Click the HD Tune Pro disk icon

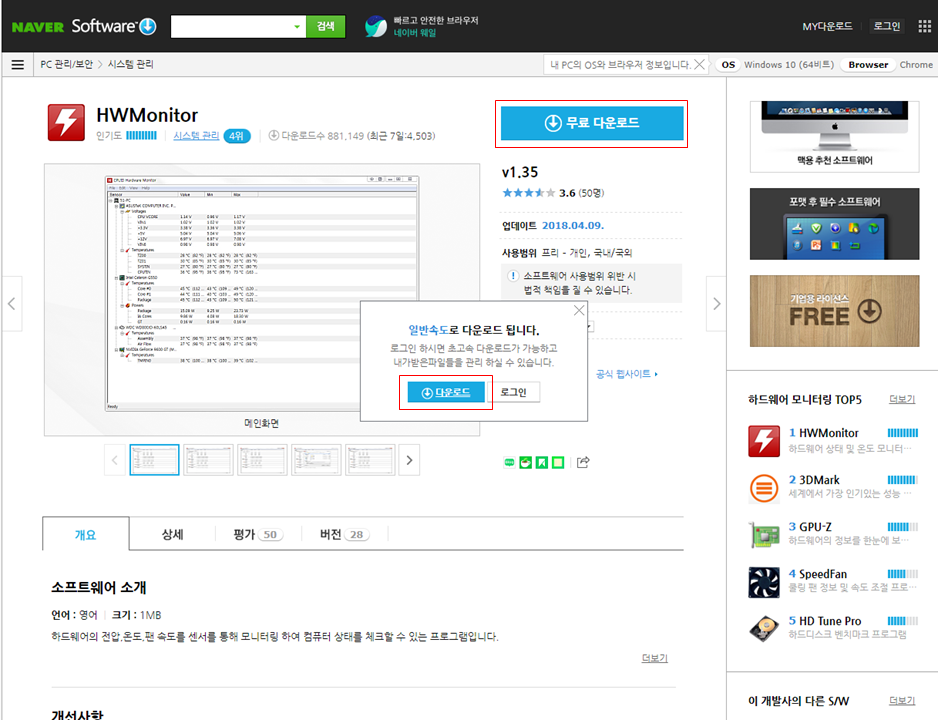tap(764, 629)
